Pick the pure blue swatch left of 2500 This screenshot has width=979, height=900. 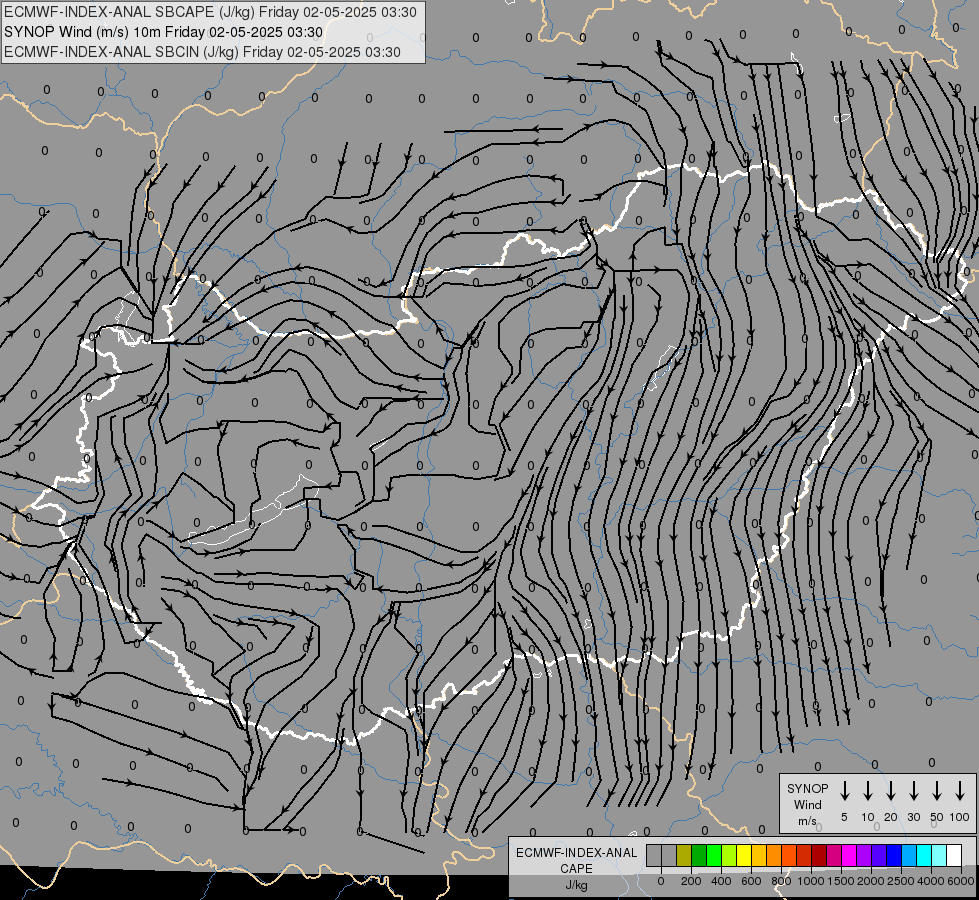click(x=893, y=855)
